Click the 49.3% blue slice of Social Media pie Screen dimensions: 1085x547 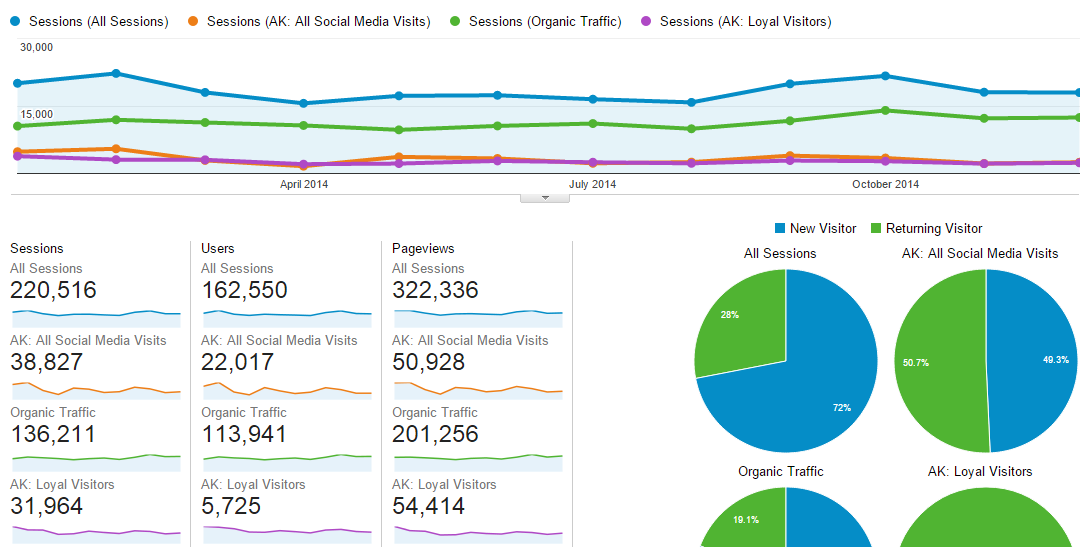(x=1032, y=361)
